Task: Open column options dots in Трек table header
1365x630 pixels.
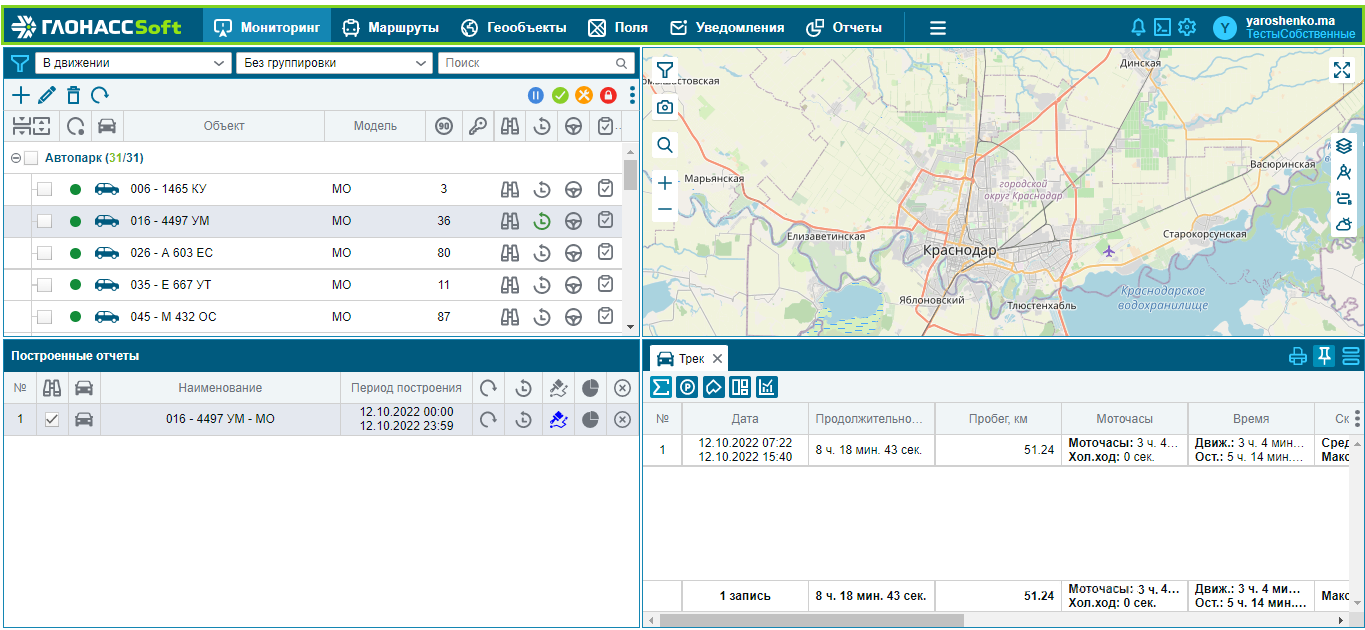Action: (x=1357, y=419)
